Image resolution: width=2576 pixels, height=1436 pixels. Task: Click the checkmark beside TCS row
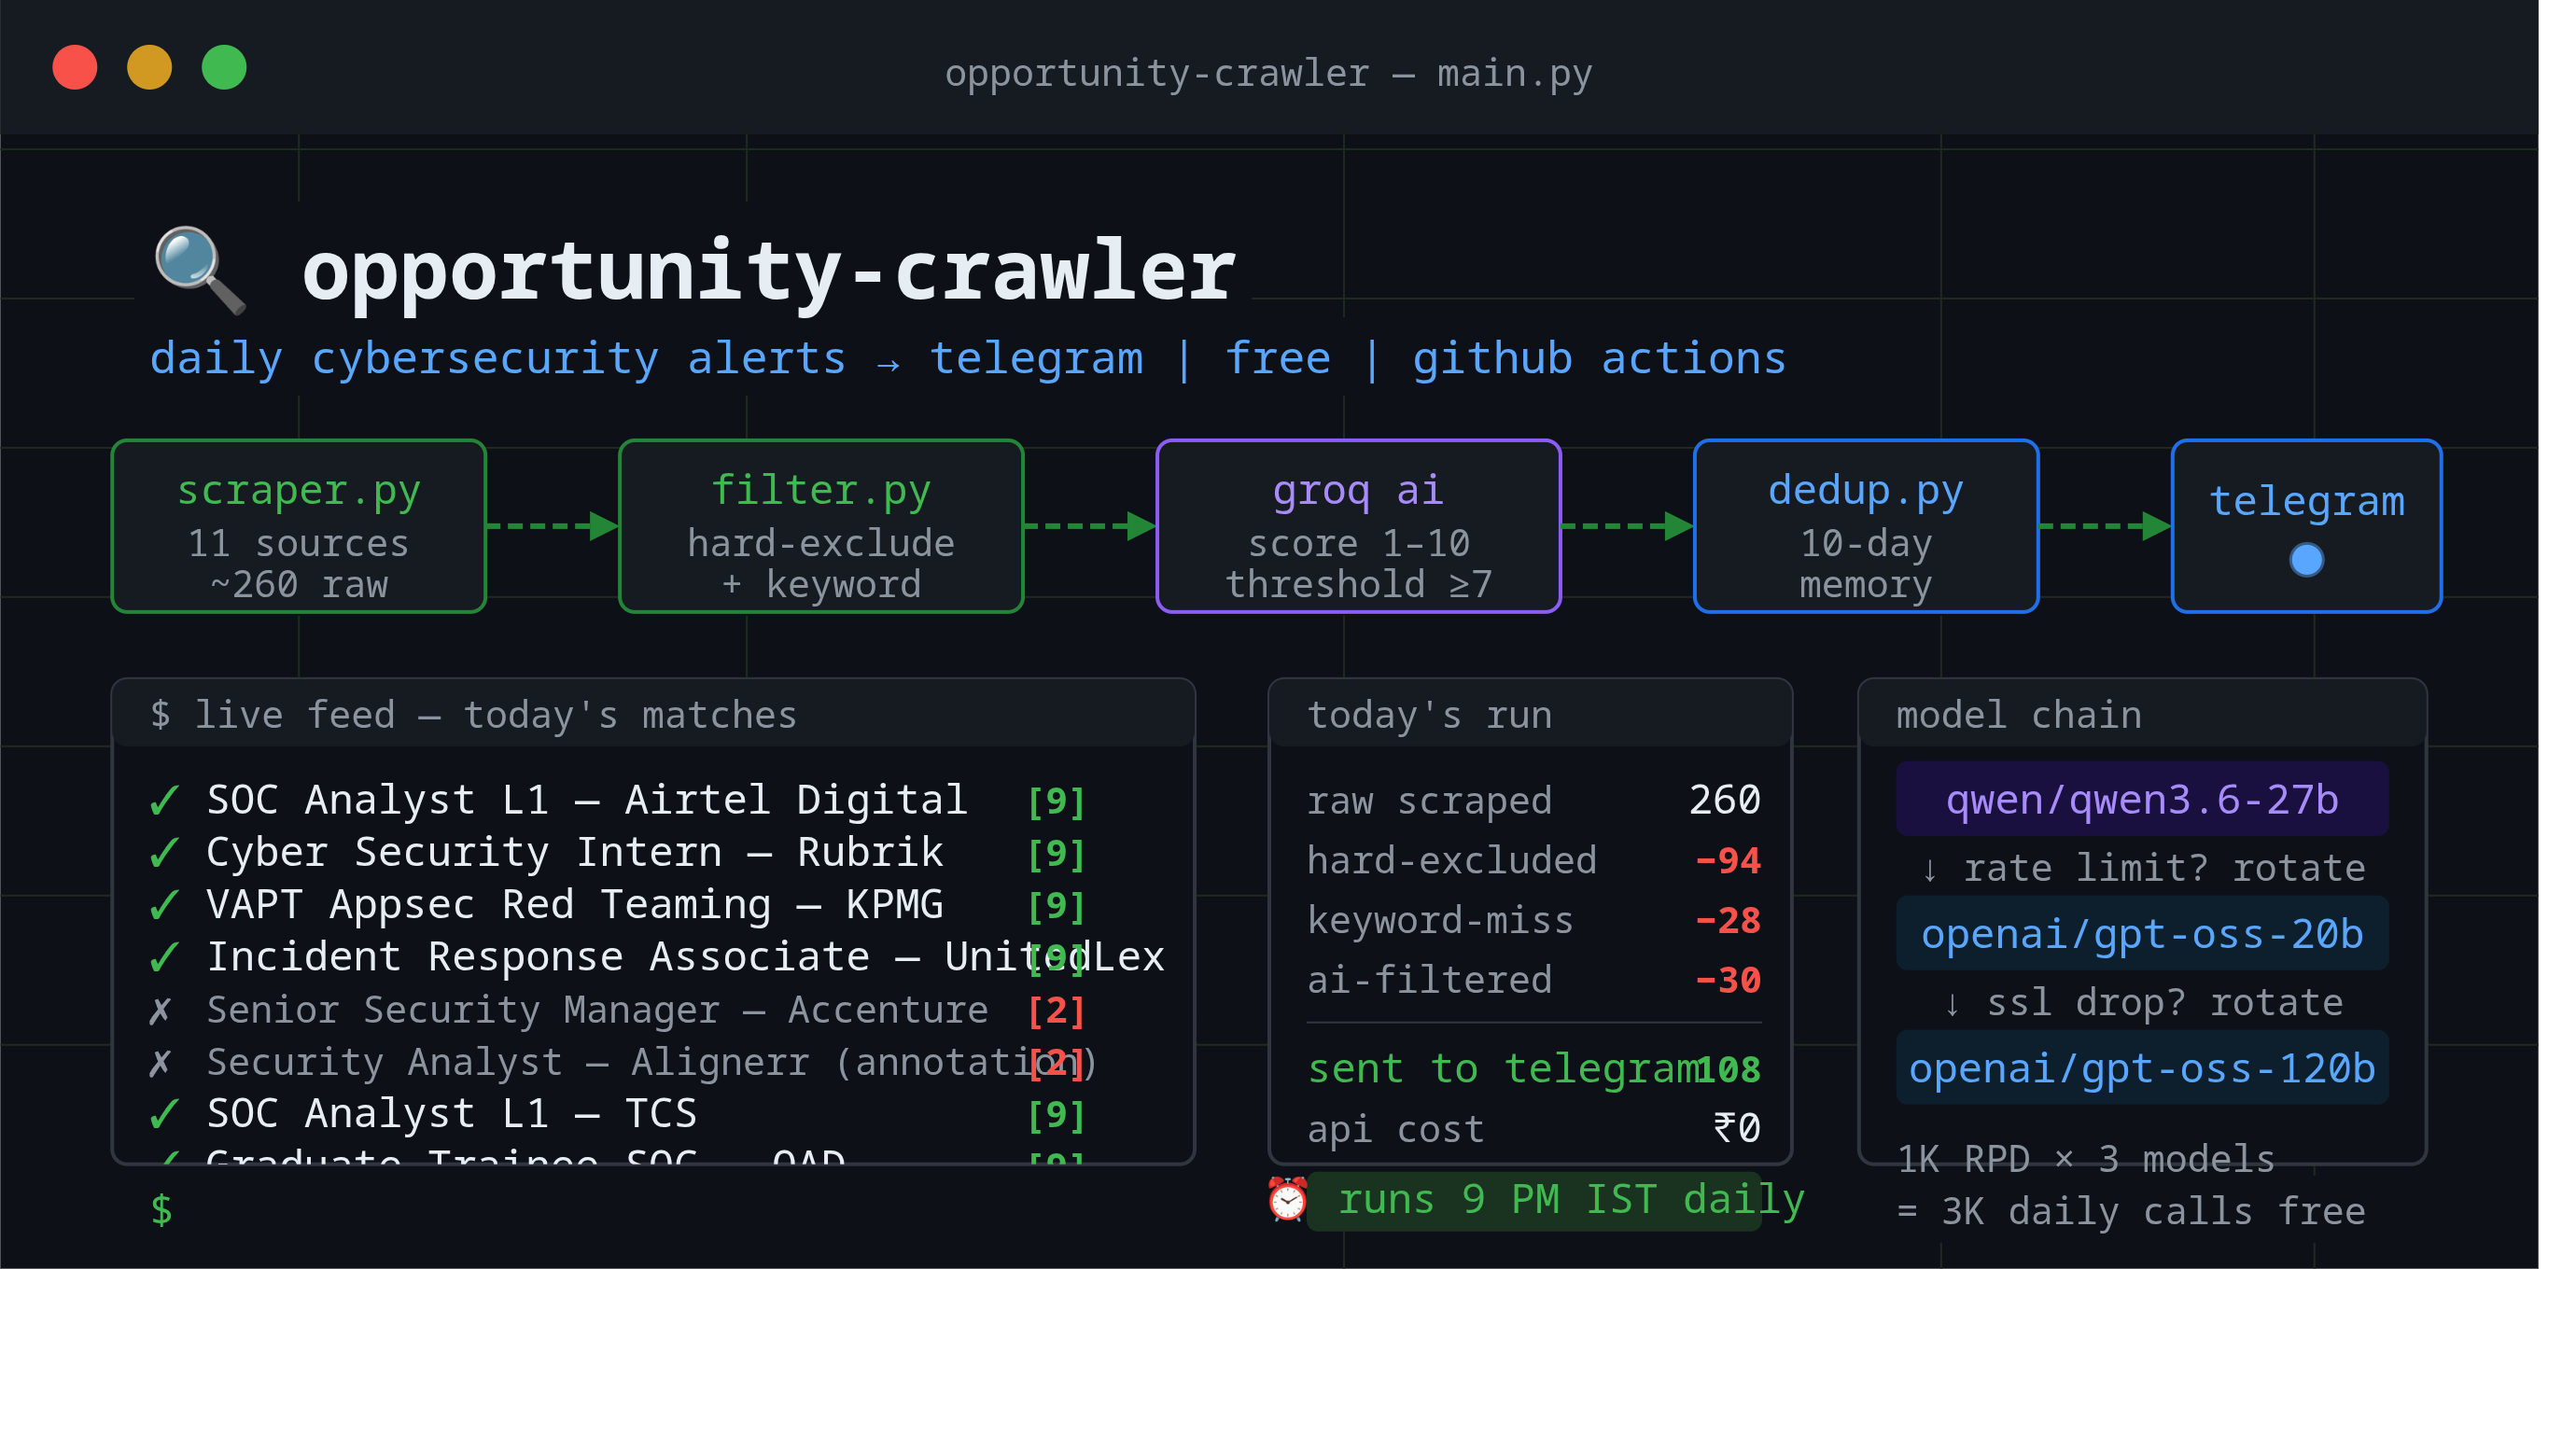pos(164,1114)
